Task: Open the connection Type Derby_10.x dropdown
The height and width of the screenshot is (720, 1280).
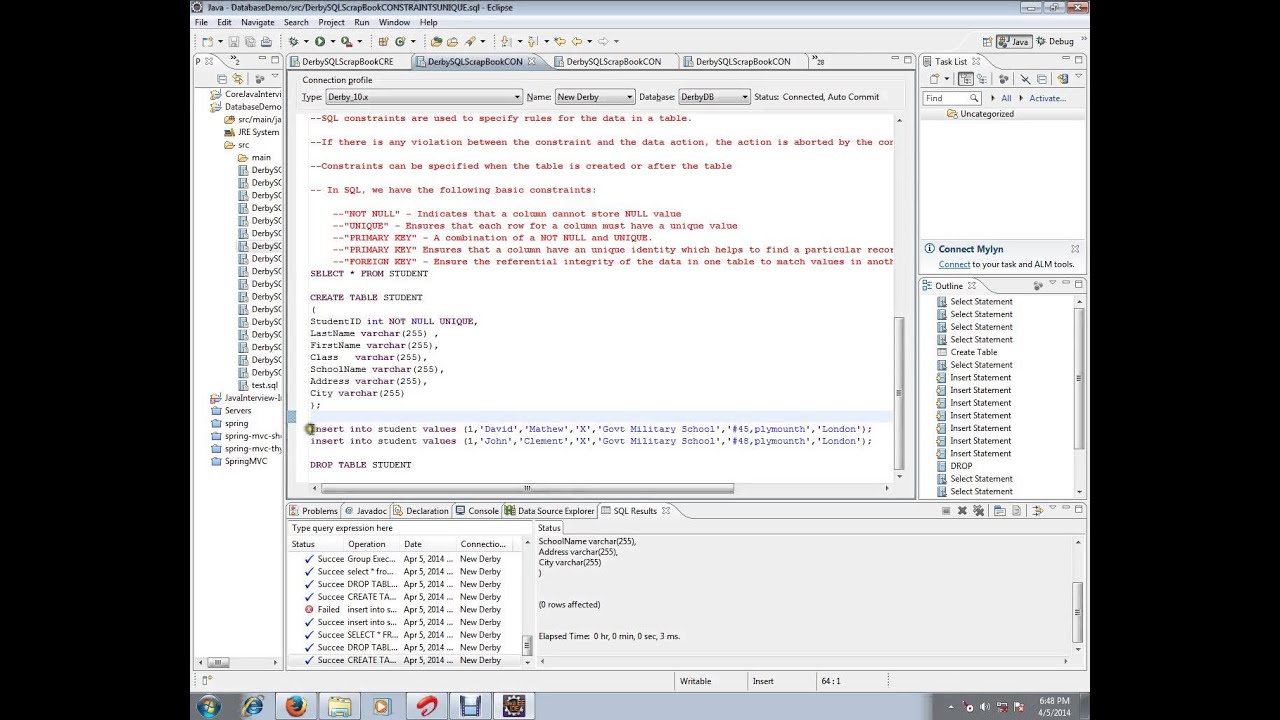Action: click(424, 97)
